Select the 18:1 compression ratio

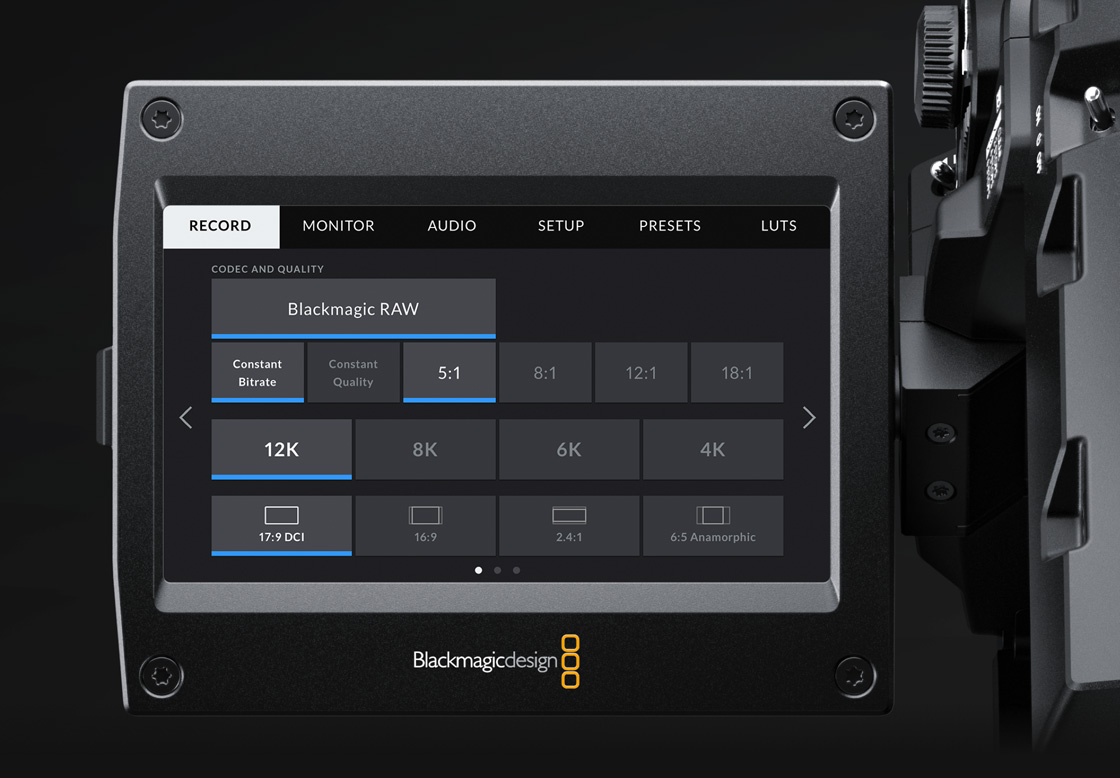737,372
